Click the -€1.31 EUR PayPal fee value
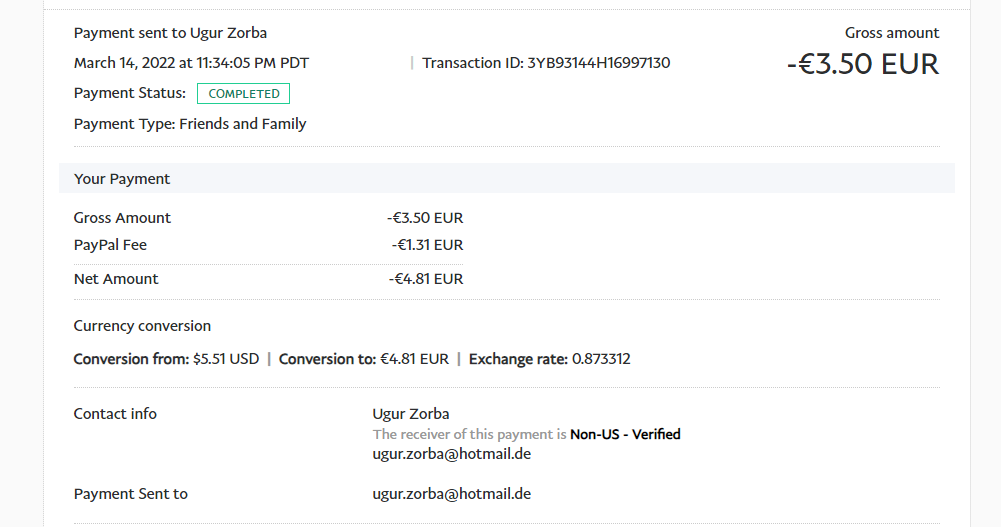The image size is (1001, 527). (x=427, y=245)
